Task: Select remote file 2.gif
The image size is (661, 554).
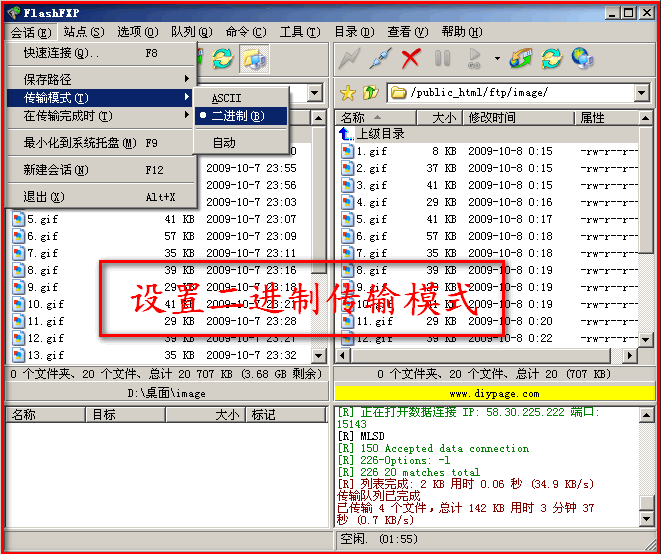Action: [364, 168]
